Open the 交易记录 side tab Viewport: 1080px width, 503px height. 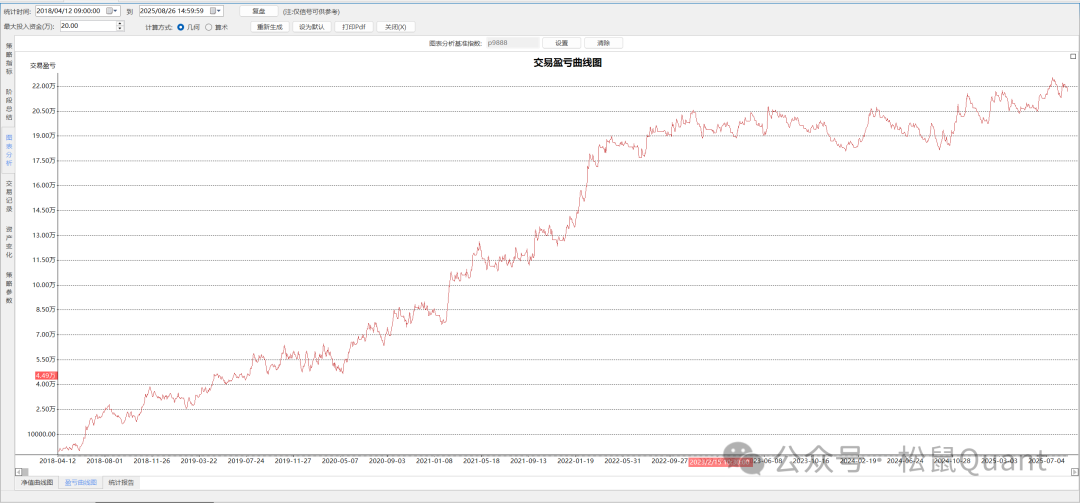(x=9, y=194)
